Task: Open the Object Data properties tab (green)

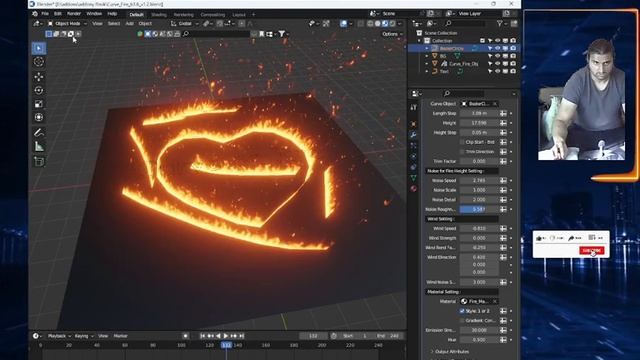Action: (413, 178)
